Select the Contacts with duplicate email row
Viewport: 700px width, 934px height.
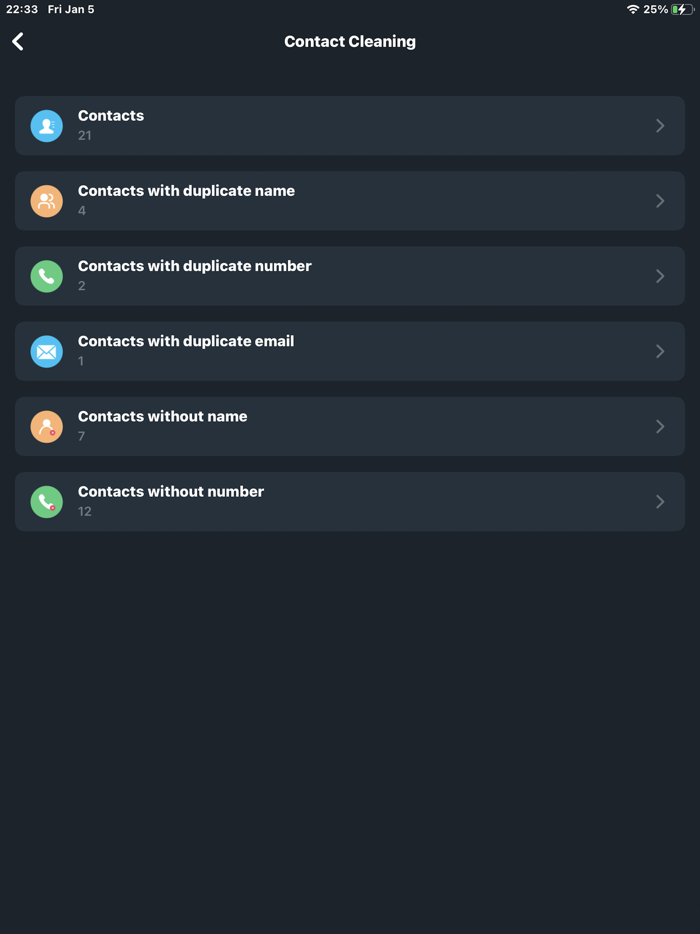pyautogui.click(x=350, y=351)
